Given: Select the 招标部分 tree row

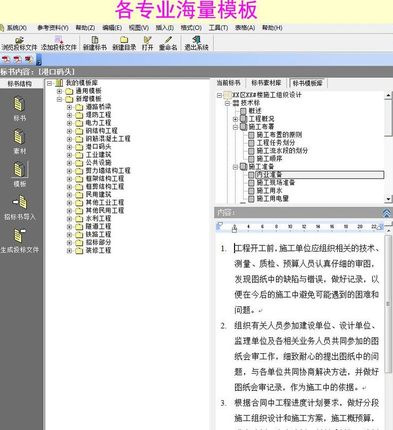Looking at the screenshot, I should (98, 243).
